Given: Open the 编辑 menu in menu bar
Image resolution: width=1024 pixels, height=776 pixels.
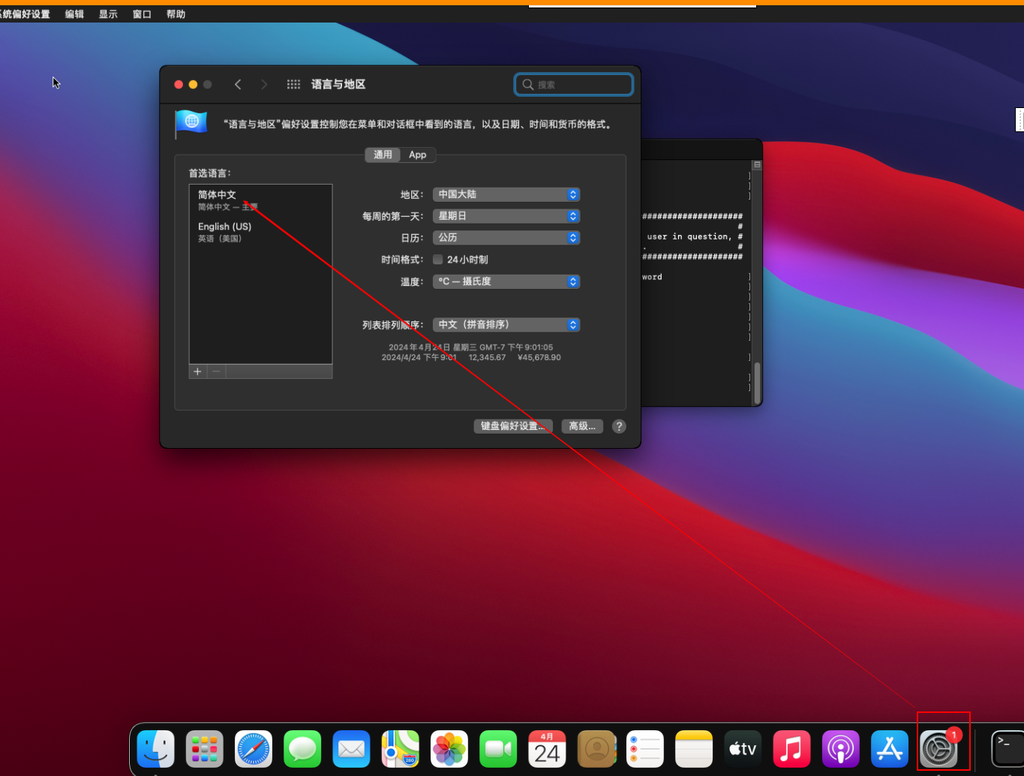Looking at the screenshot, I should pyautogui.click(x=75, y=15).
